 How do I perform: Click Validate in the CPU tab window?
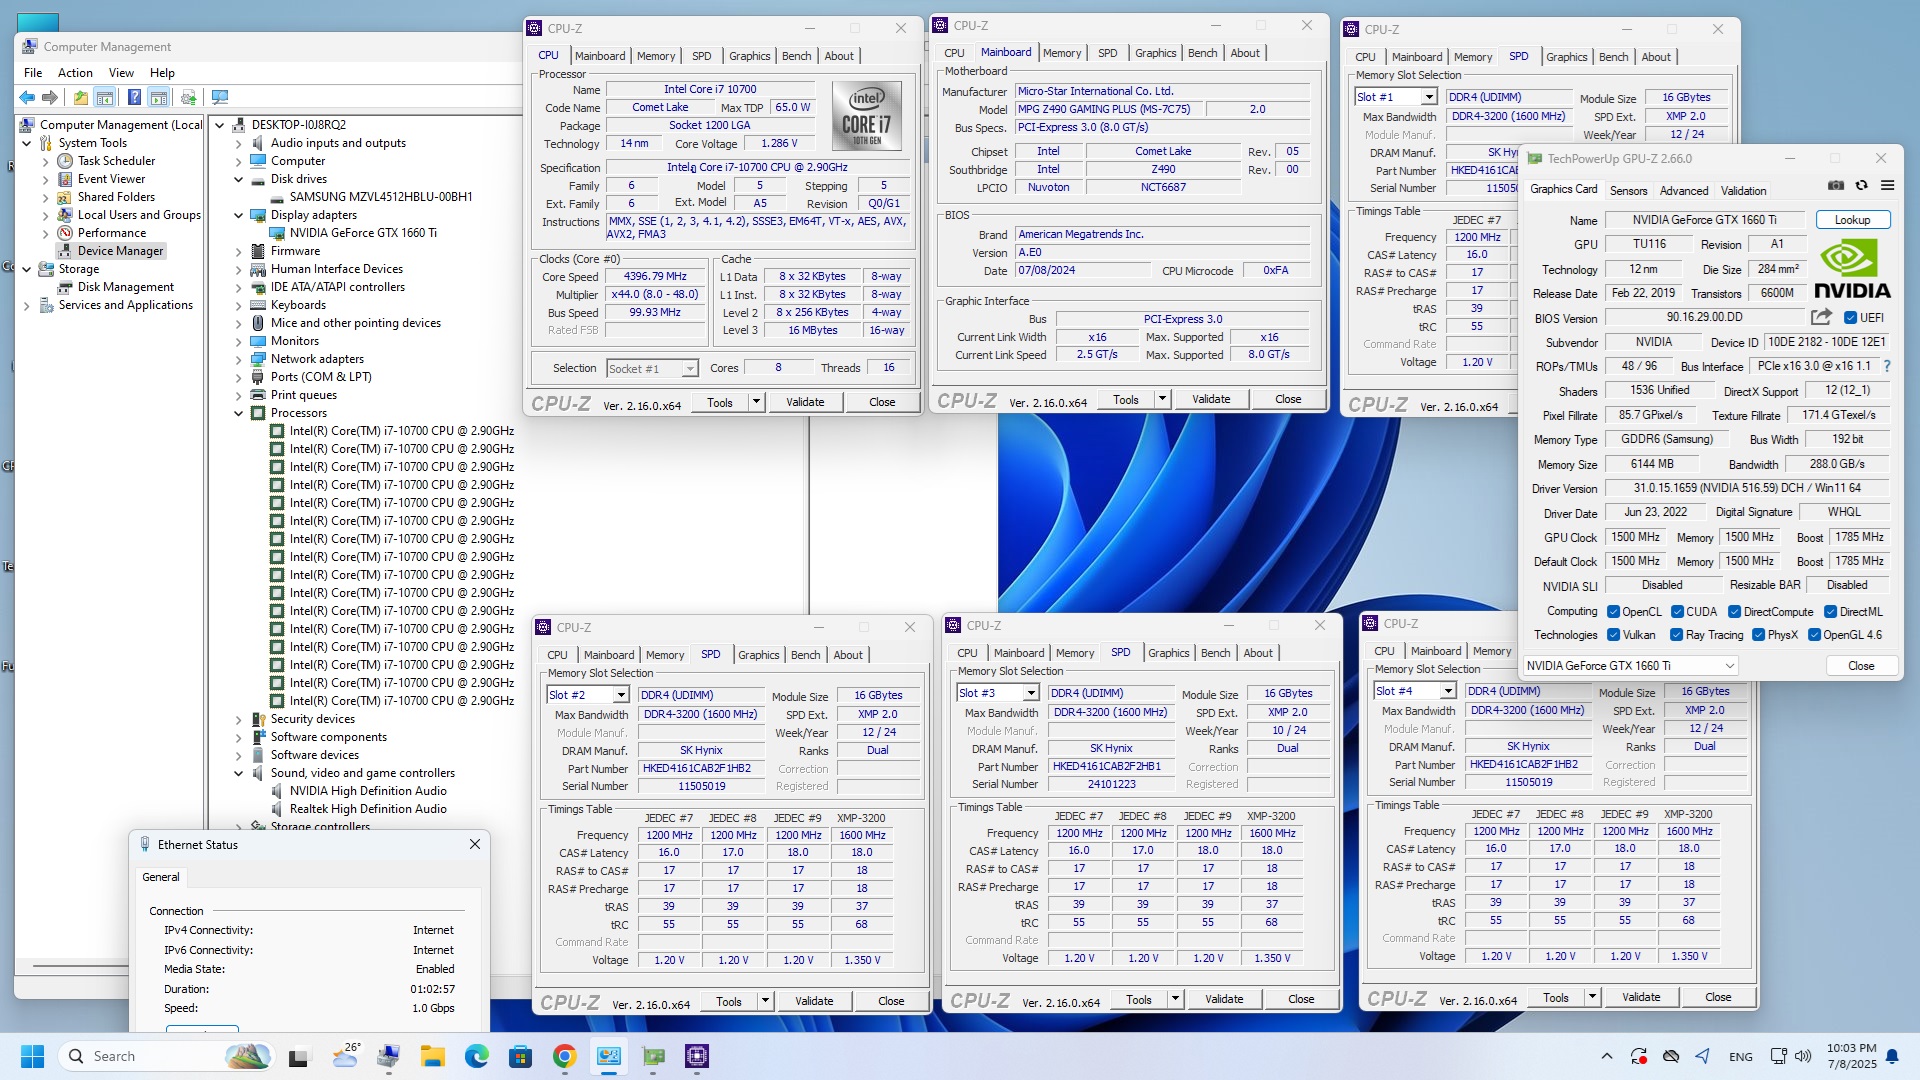pyautogui.click(x=804, y=402)
